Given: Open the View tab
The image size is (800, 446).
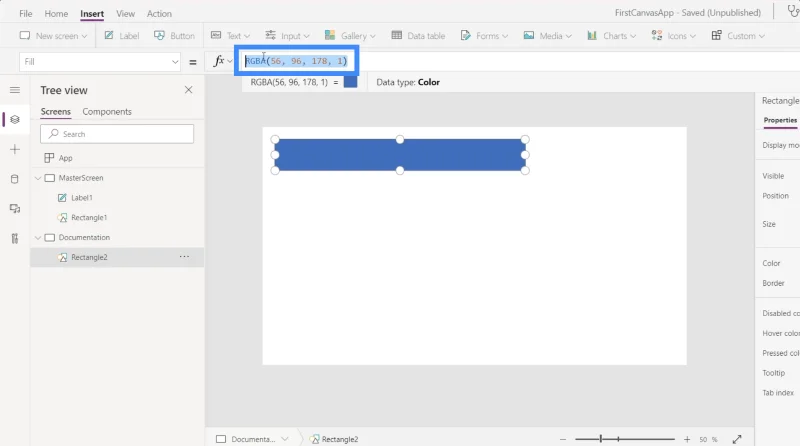Looking at the screenshot, I should coord(125,14).
